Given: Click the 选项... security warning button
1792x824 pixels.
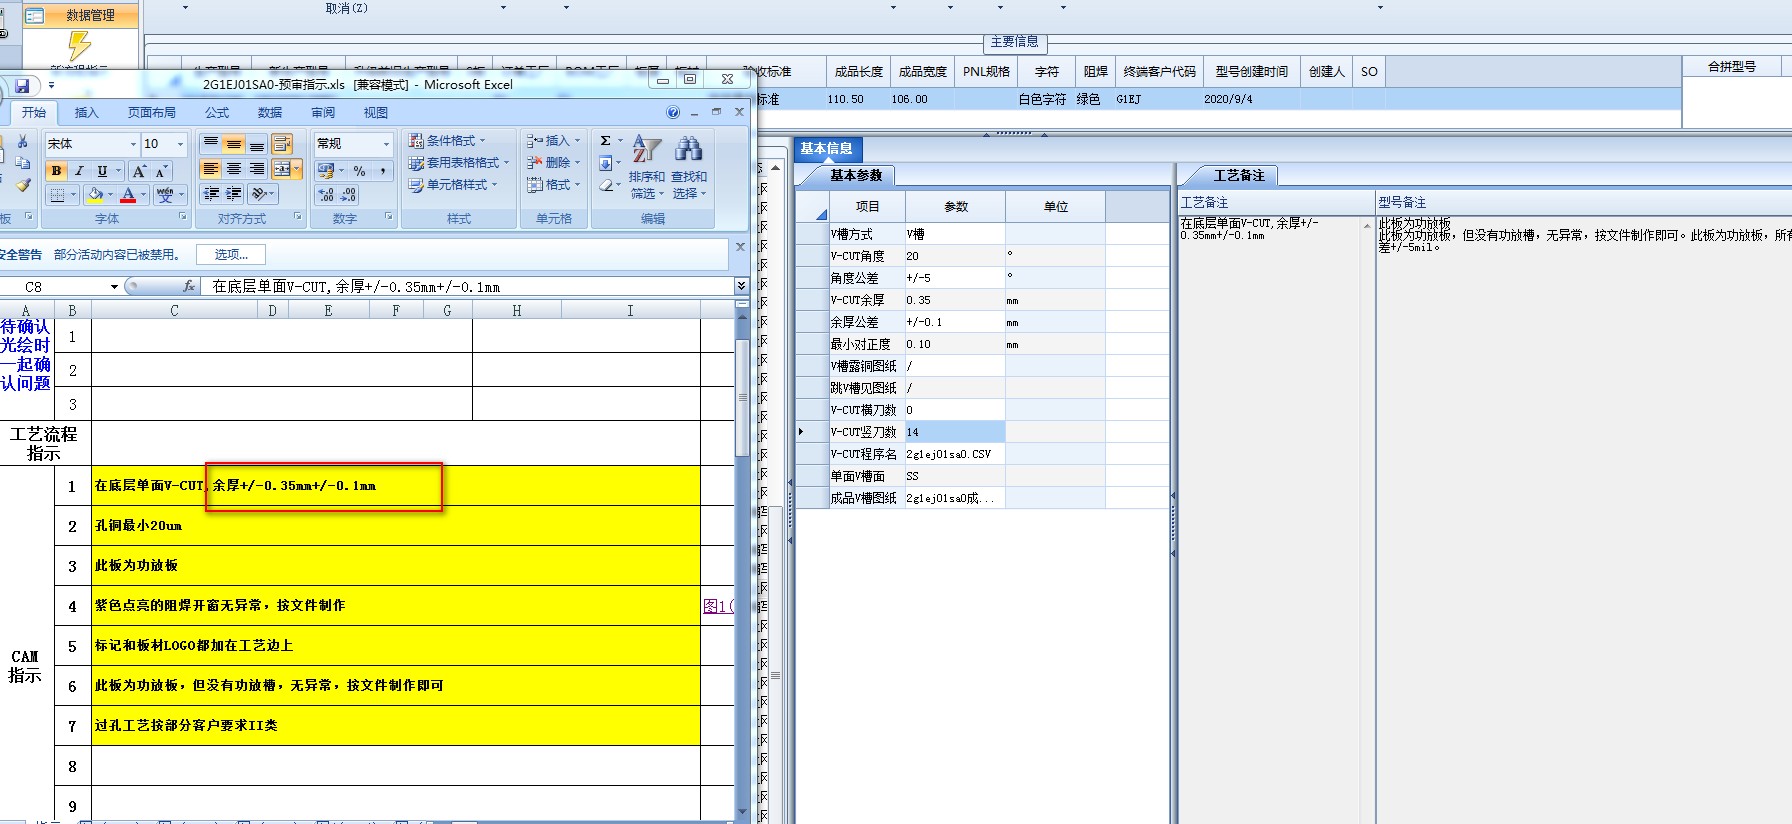Looking at the screenshot, I should click(x=232, y=255).
